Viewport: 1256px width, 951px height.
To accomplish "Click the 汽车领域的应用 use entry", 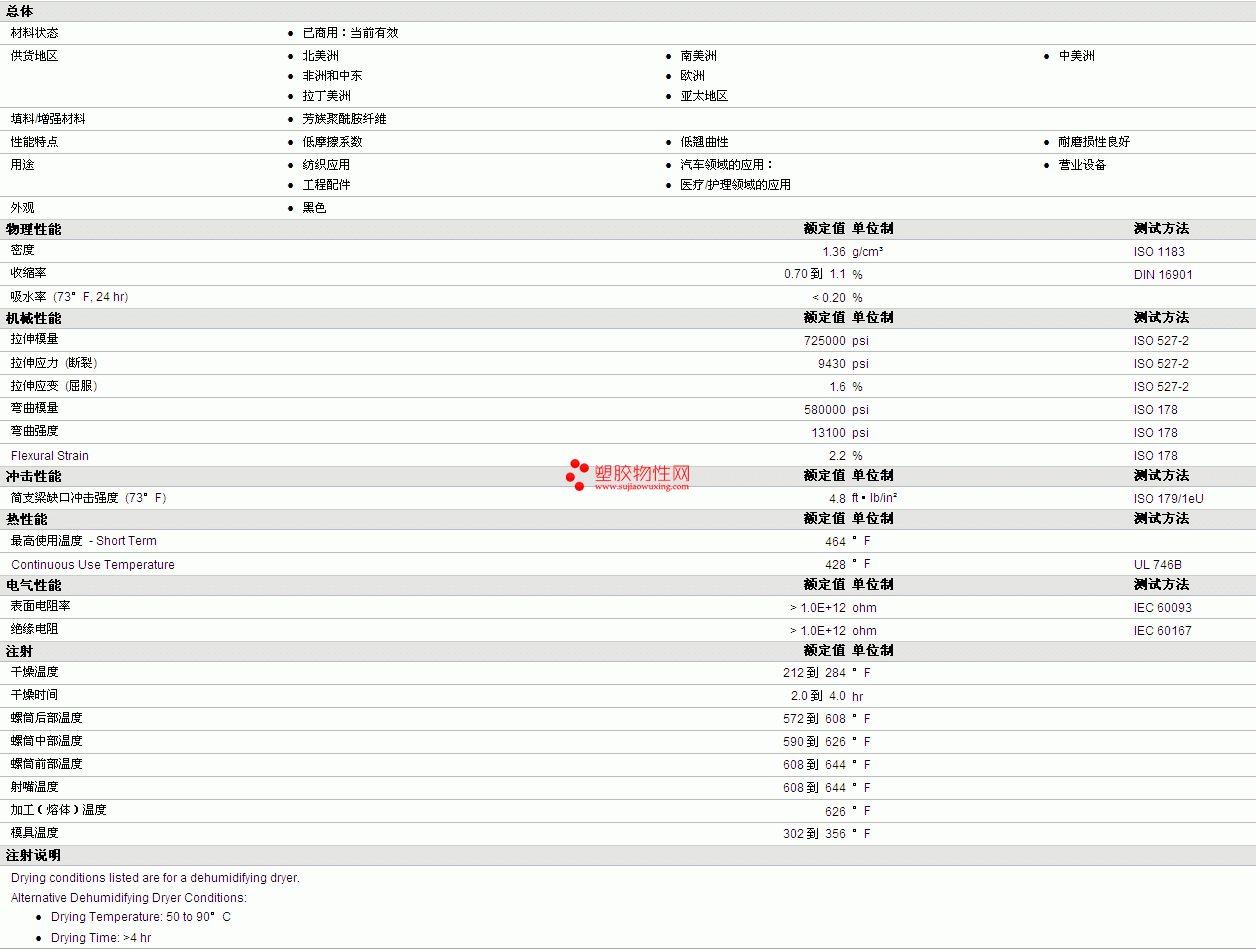I will [x=727, y=165].
